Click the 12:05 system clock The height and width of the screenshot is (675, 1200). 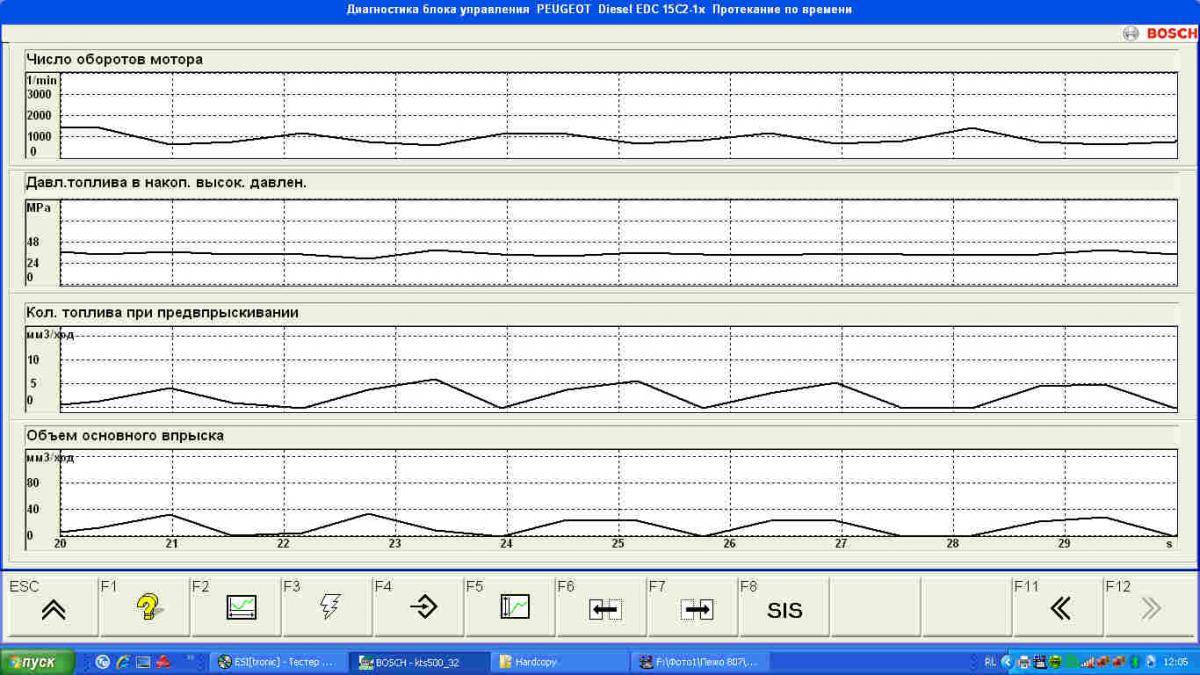(x=1176, y=662)
